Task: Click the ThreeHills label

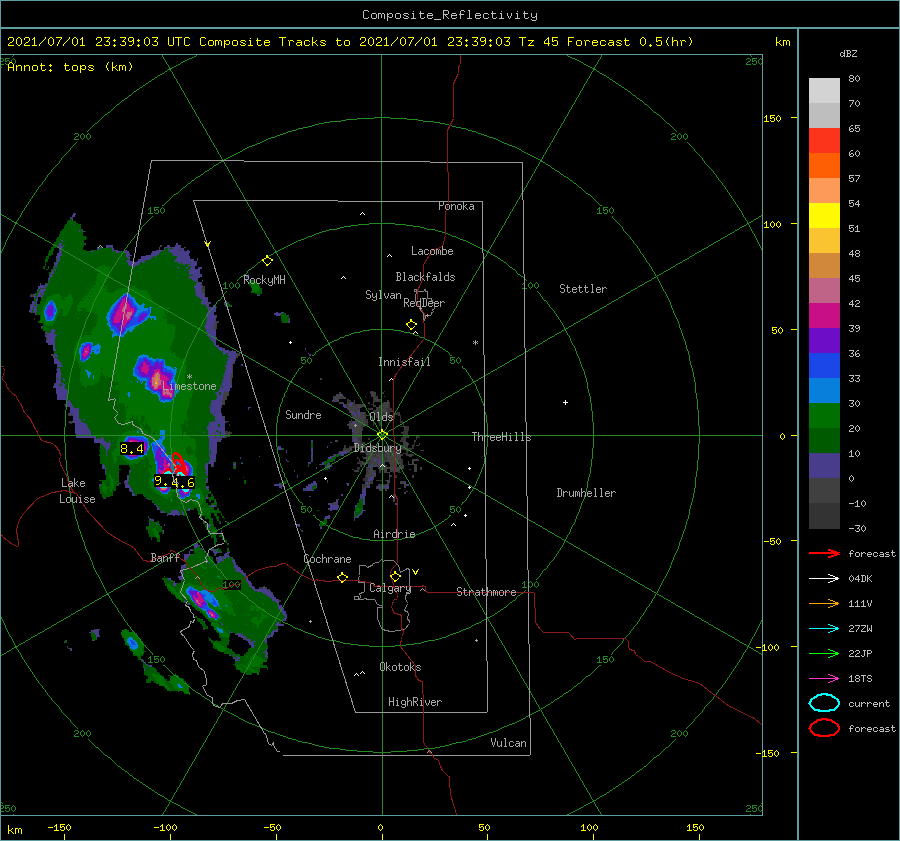Action: 502,437
